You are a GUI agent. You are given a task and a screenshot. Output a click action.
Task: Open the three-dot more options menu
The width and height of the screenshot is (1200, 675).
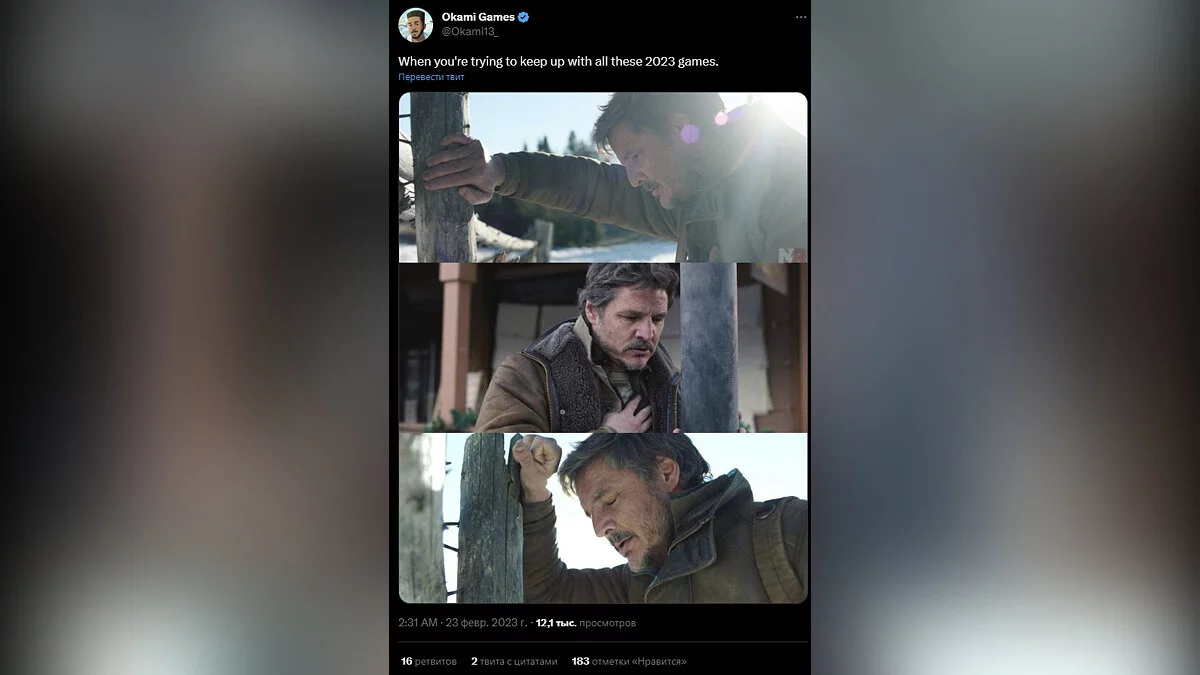tap(800, 18)
